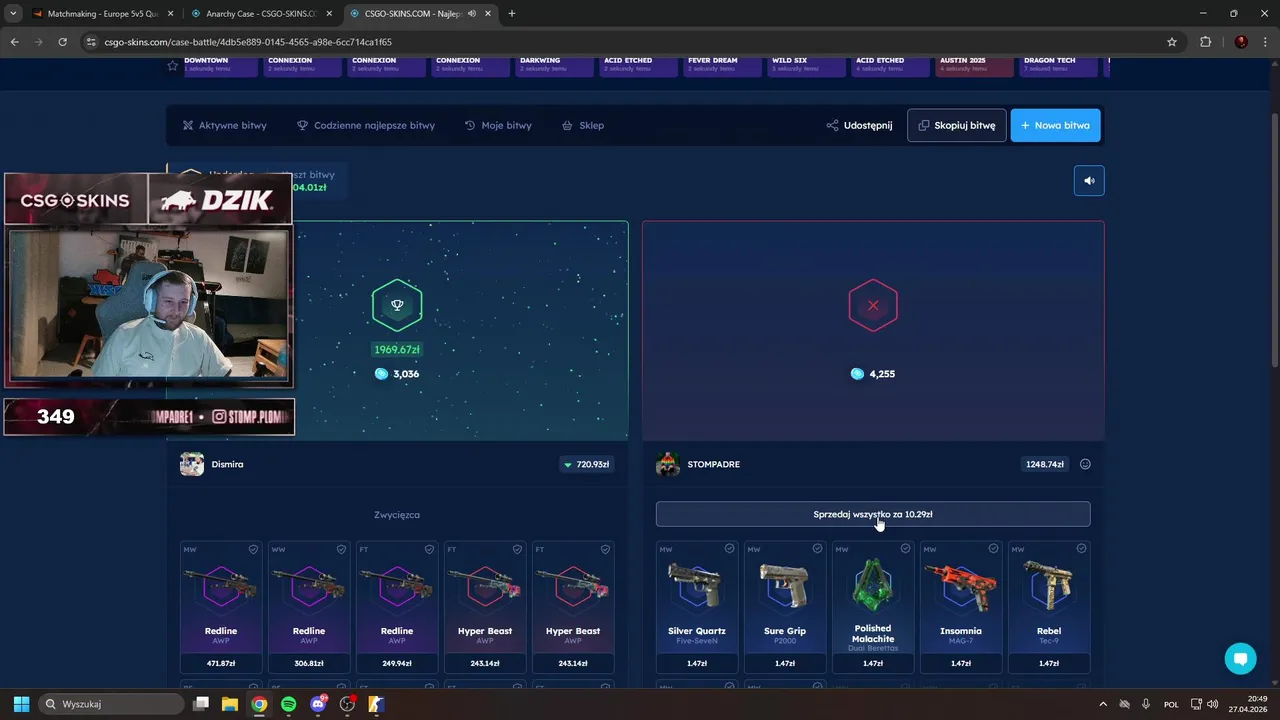1280x720 pixels.
Task: Click the red X loser hexagon
Action: click(x=873, y=305)
